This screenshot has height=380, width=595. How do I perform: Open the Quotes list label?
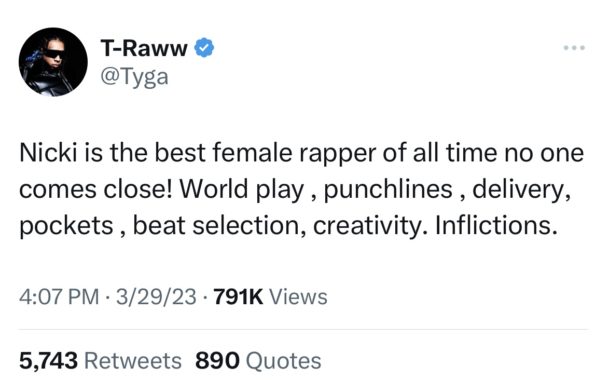tap(283, 360)
